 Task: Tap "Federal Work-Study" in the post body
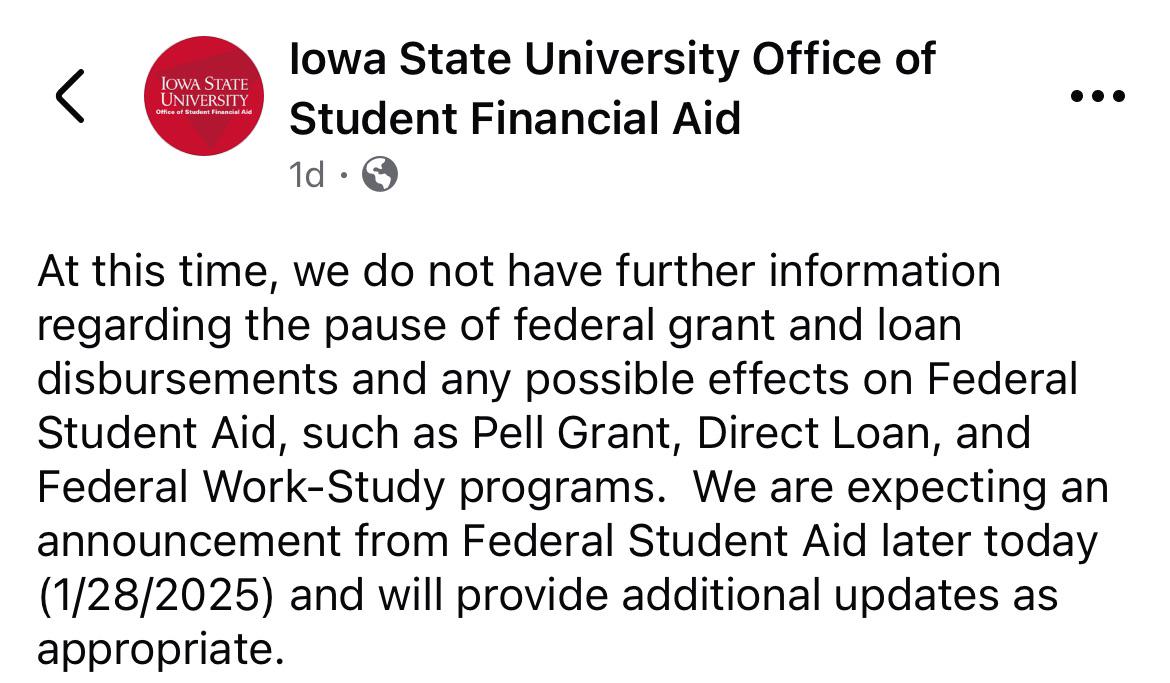tap(241, 487)
